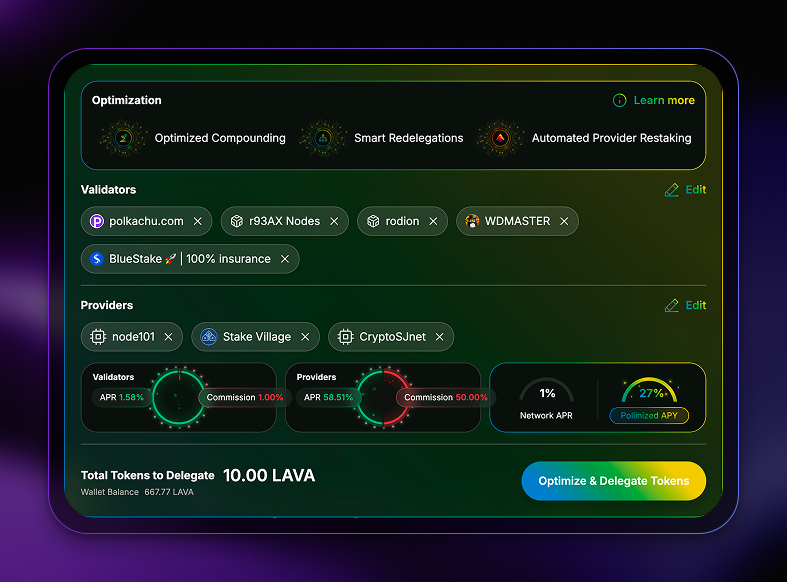Click the info icon beside Learn more
Viewport: 787px width, 582px height.
click(620, 100)
